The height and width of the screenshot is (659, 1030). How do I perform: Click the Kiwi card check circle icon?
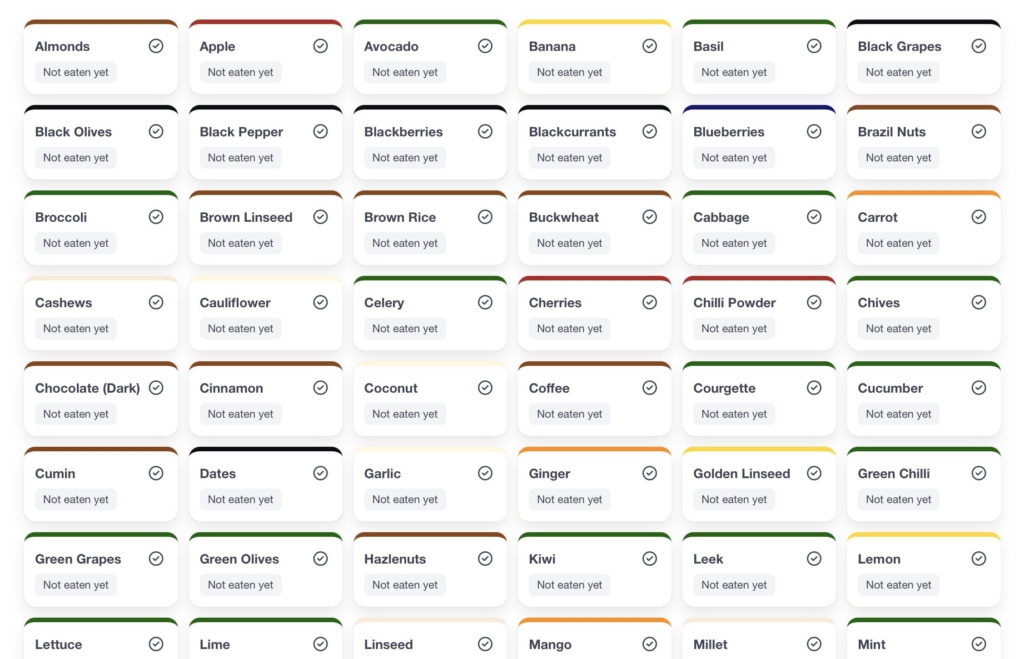650,559
